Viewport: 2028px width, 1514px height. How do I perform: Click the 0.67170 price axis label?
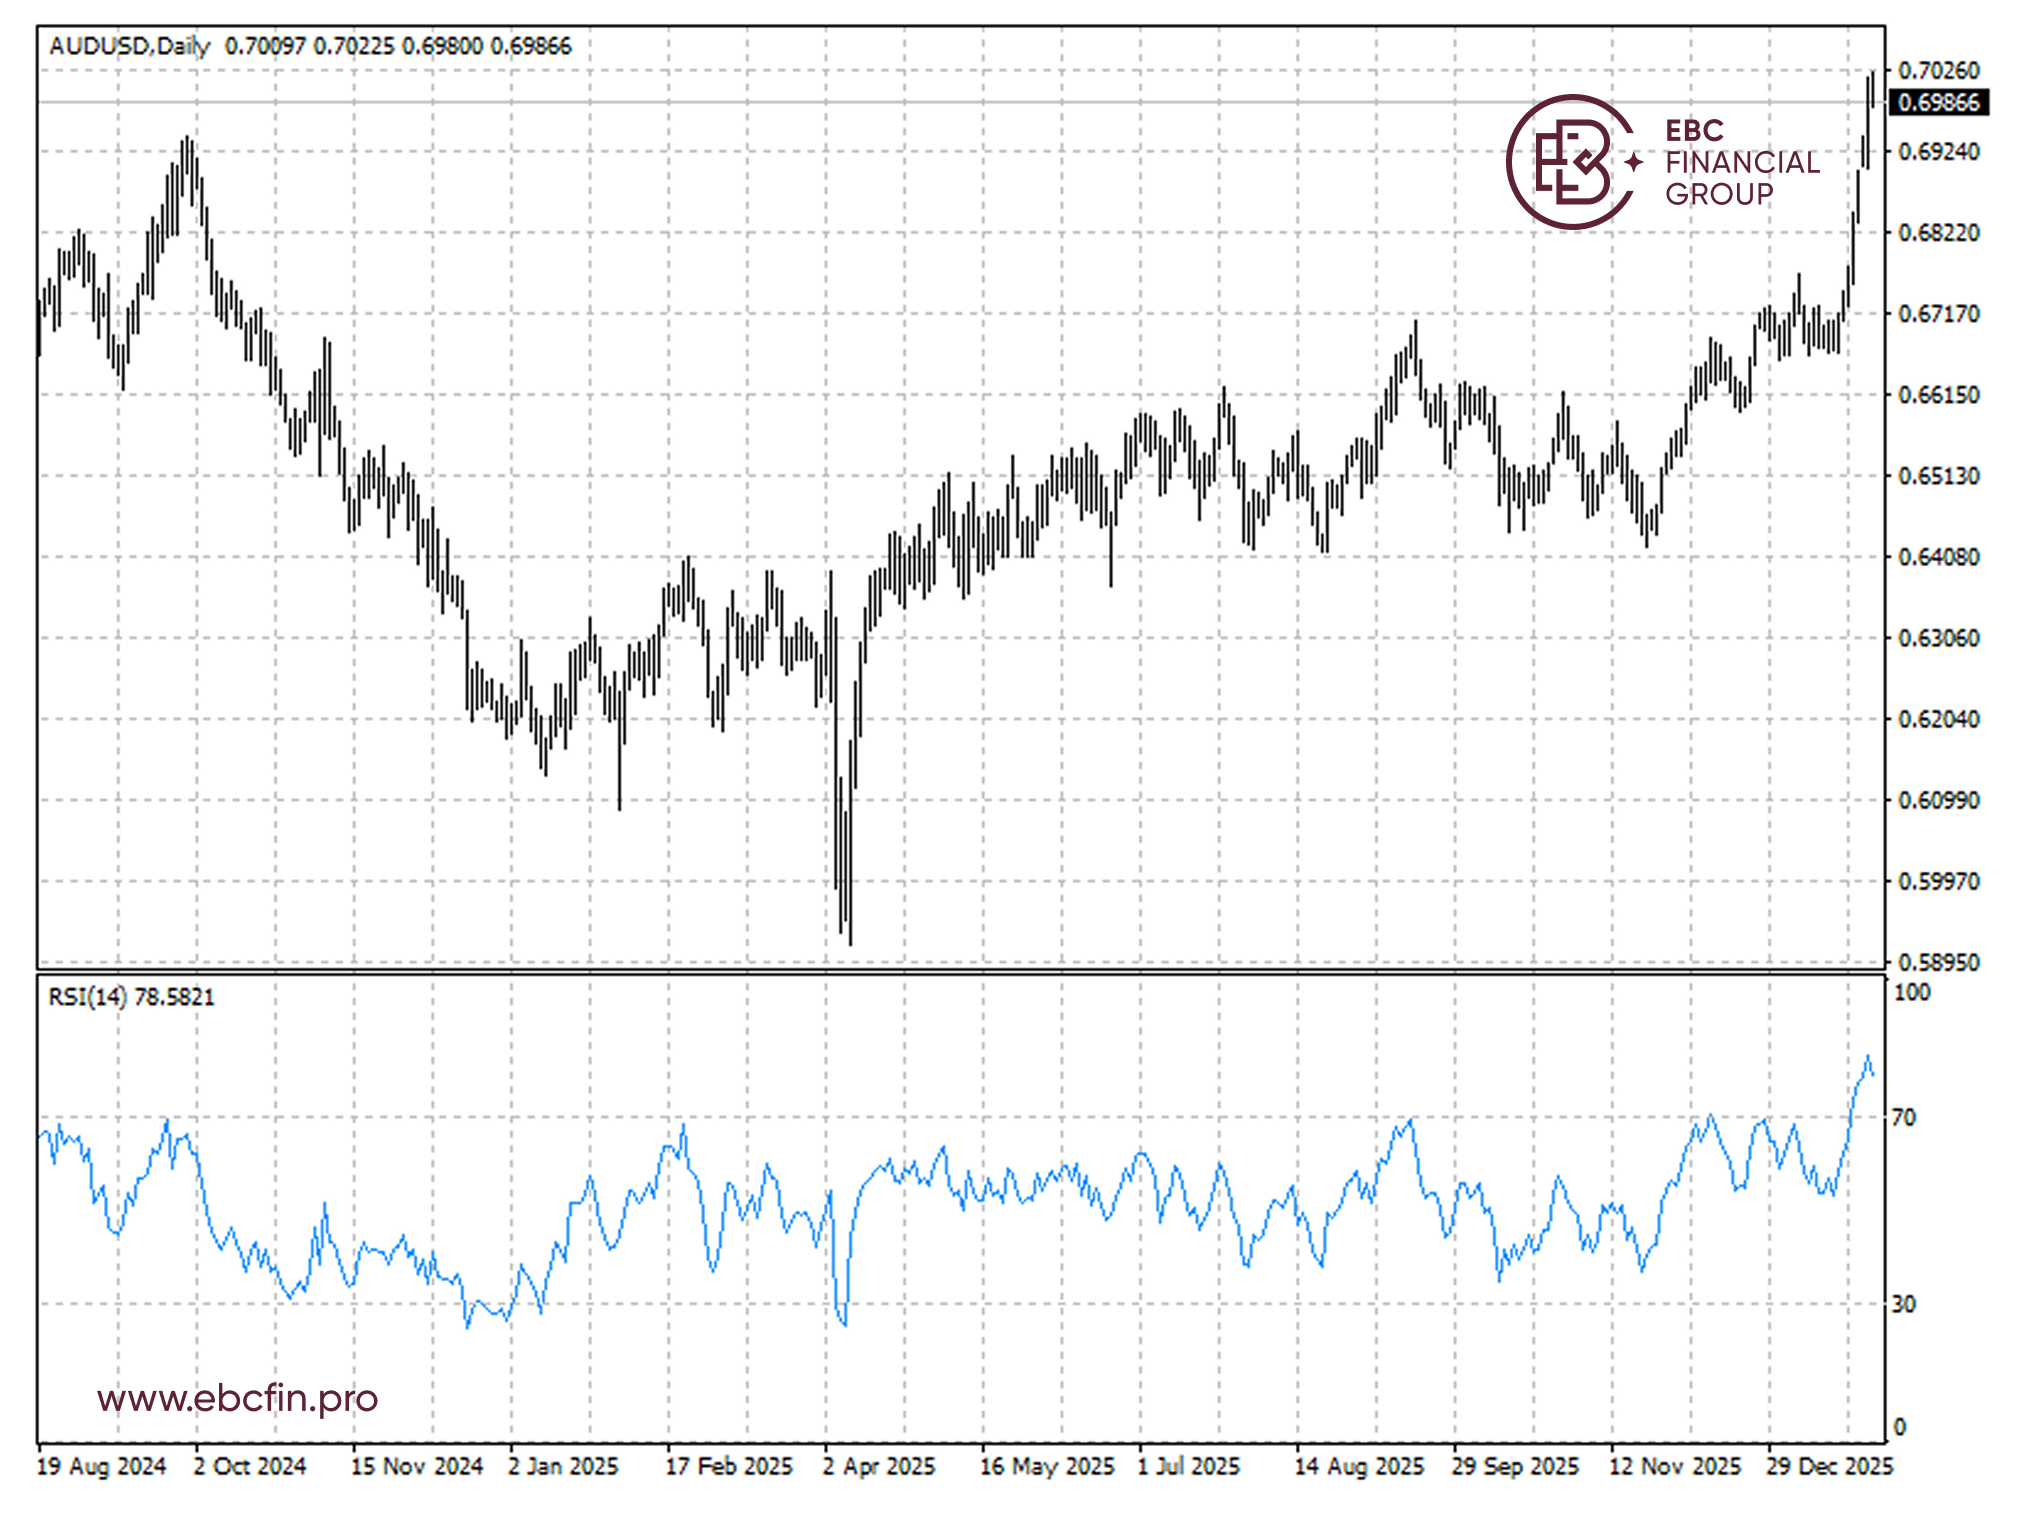(x=1937, y=314)
